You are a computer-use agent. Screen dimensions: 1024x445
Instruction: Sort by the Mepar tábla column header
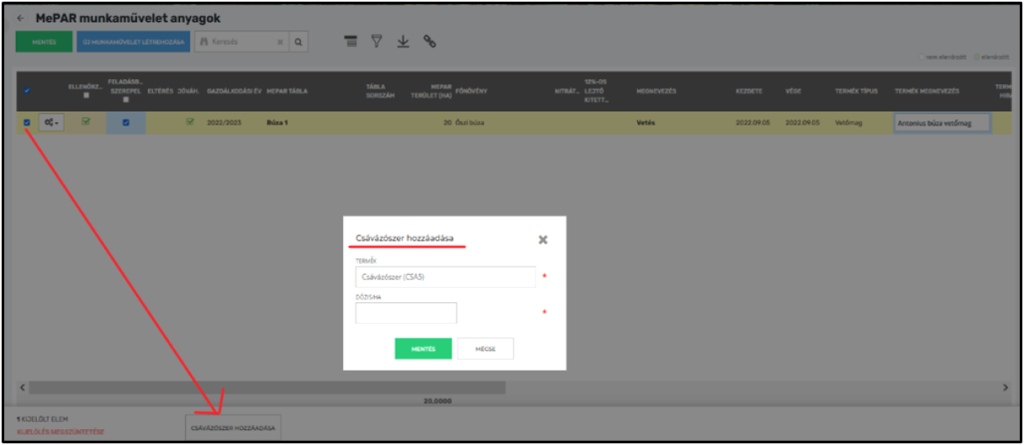287,91
